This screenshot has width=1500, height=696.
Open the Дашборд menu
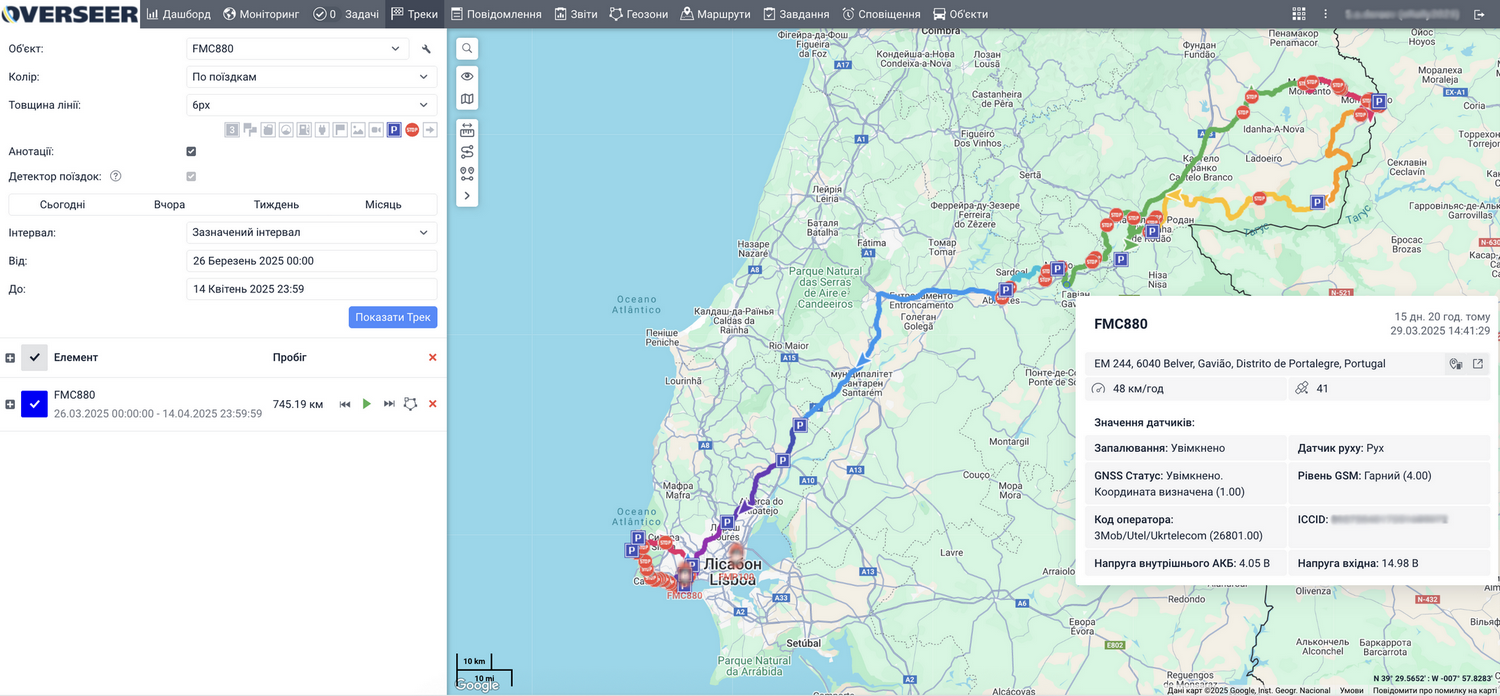[x=179, y=14]
